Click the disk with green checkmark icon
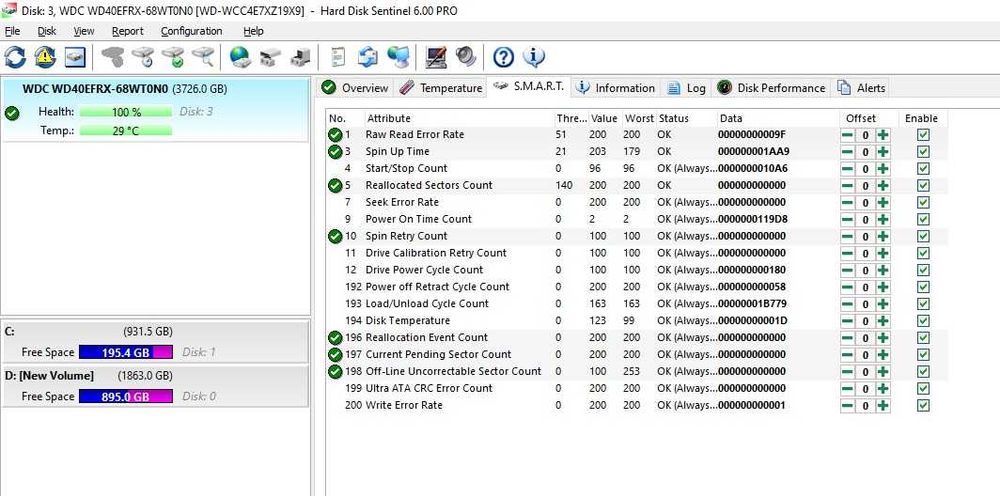Viewport: 1000px width, 496px height. click(173, 57)
